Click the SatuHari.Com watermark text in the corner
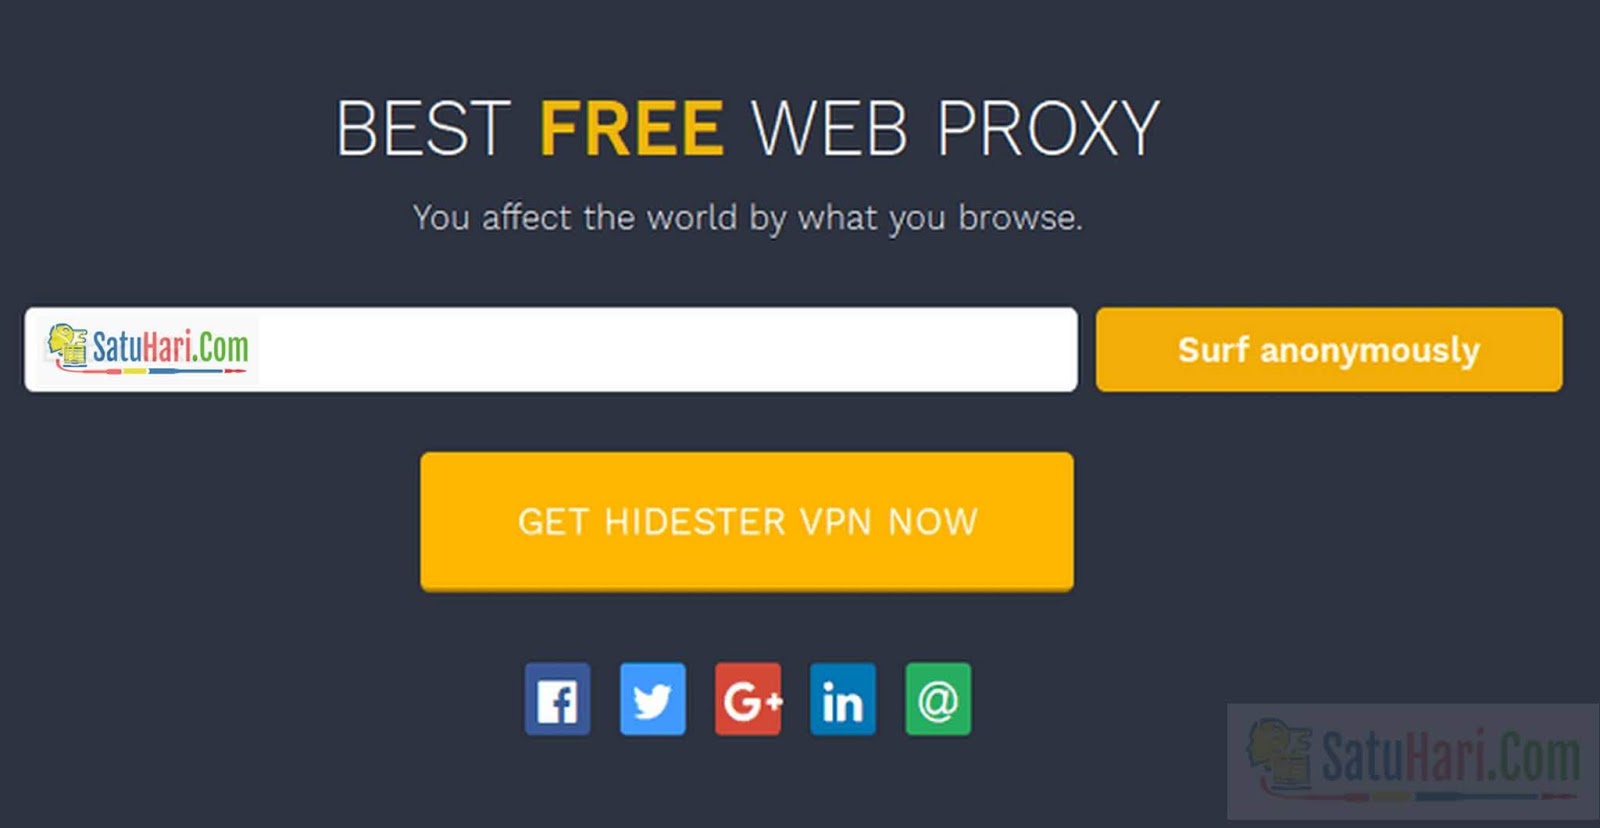Screen dimensions: 1600x828 point(1450,756)
